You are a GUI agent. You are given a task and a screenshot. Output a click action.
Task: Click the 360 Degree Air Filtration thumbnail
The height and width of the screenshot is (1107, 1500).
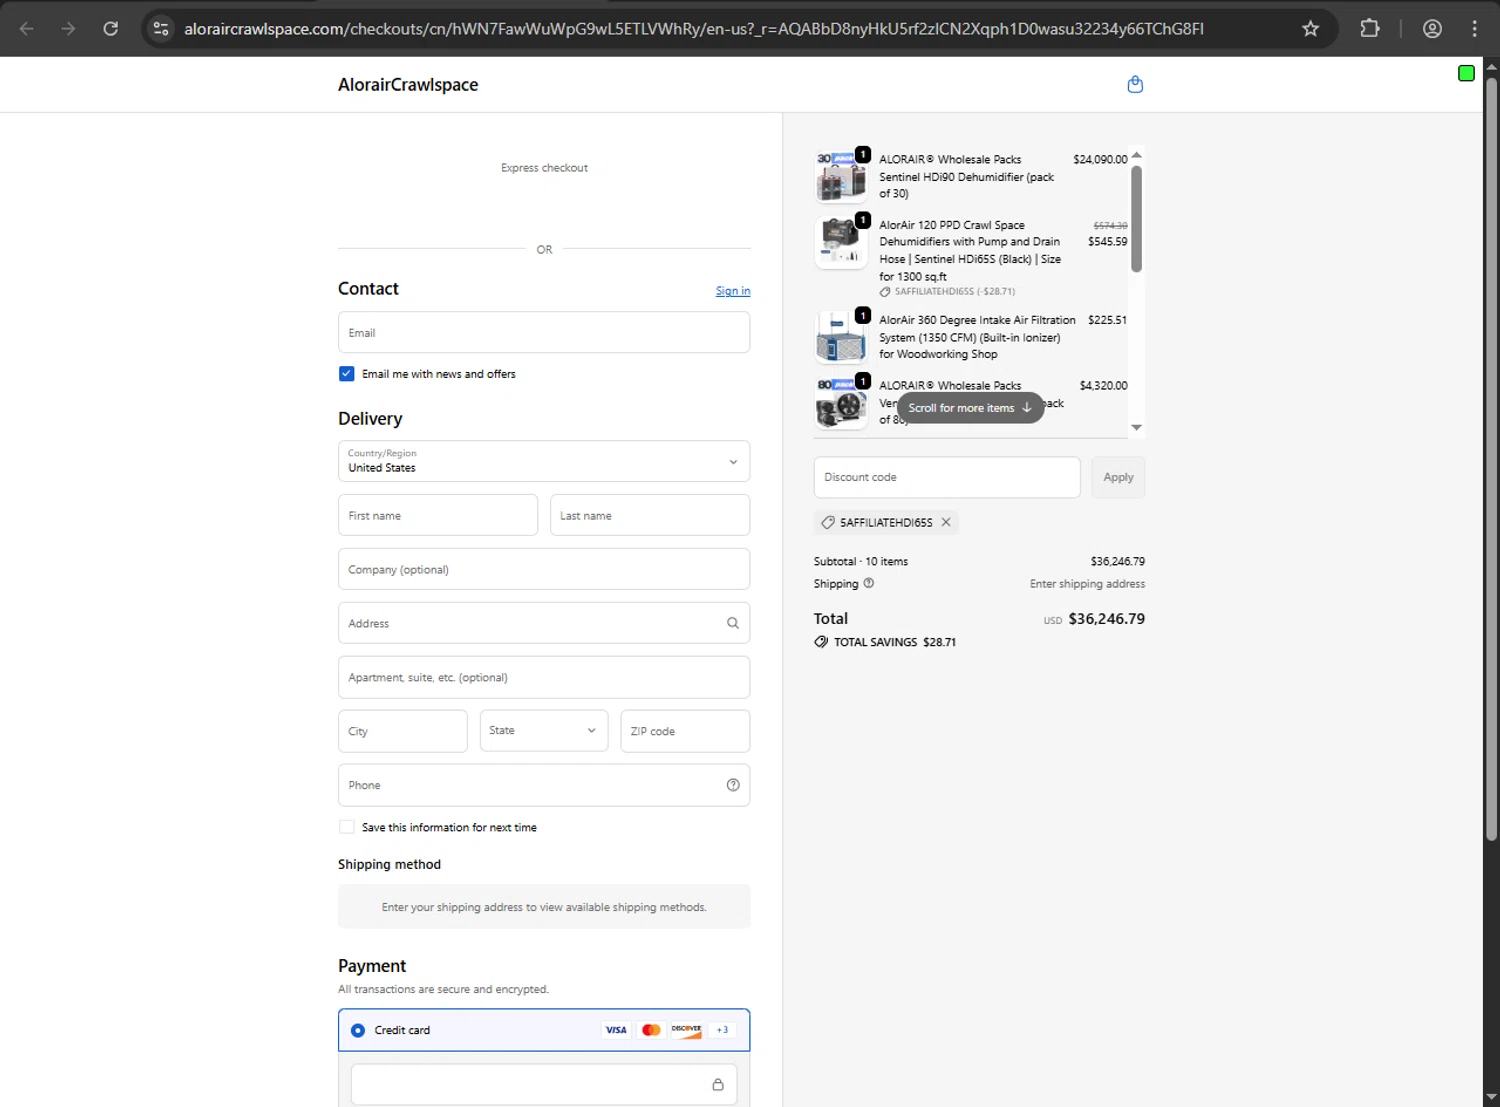point(841,337)
